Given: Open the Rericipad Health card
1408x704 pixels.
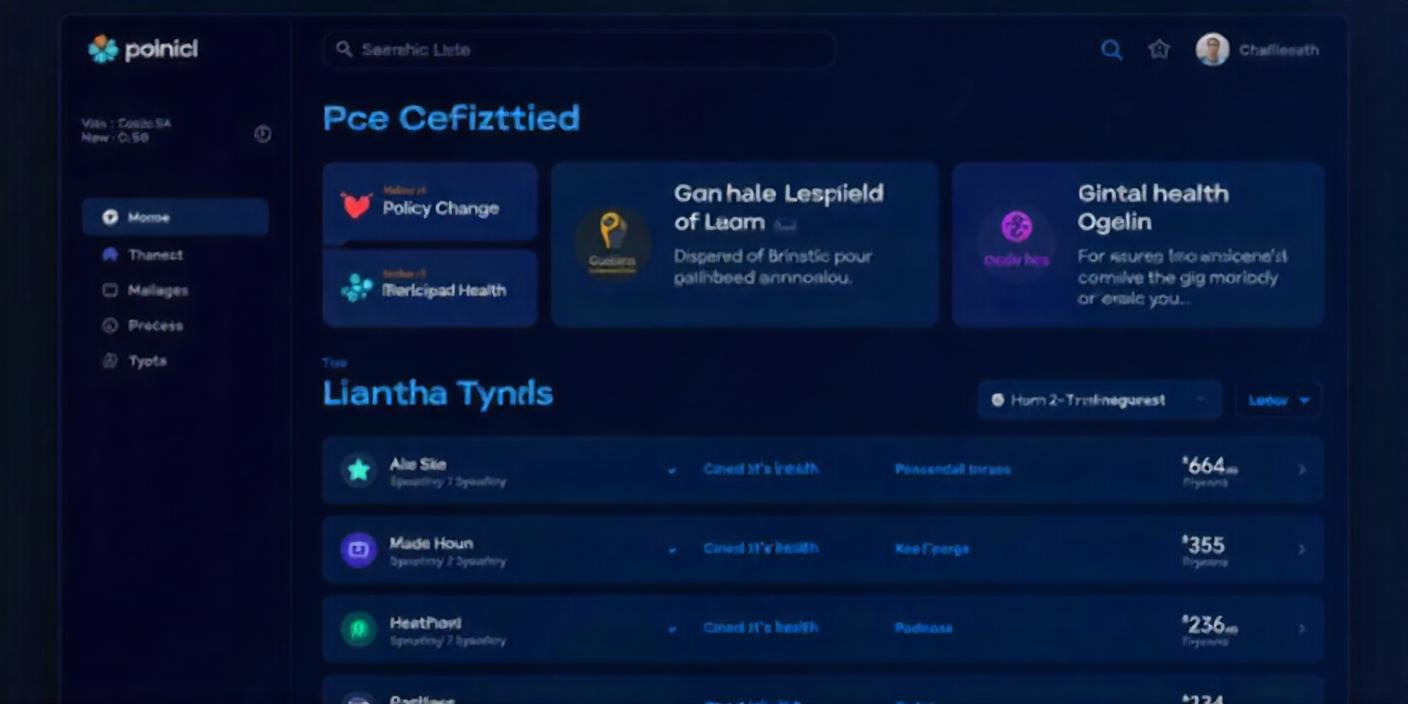Looking at the screenshot, I should tap(430, 288).
